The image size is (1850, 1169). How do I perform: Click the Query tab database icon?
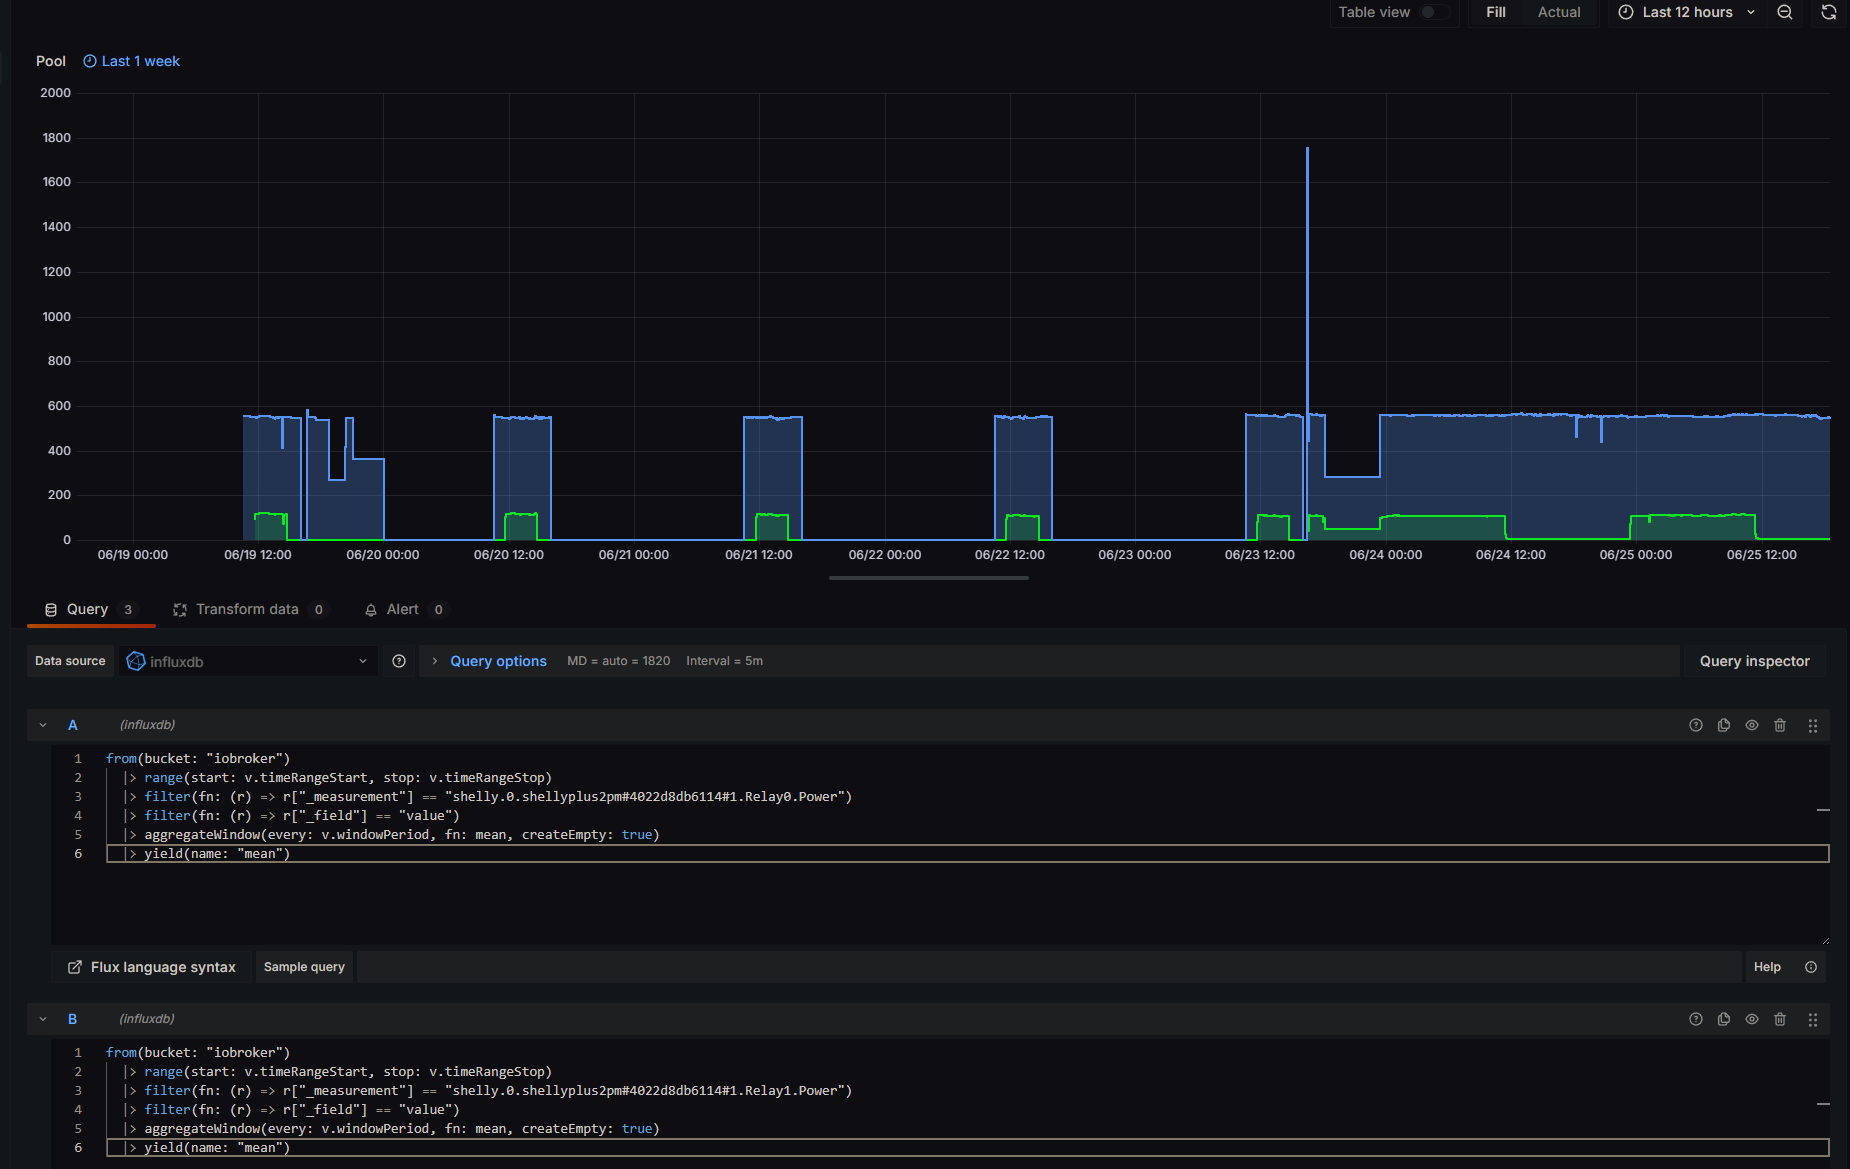tap(51, 610)
